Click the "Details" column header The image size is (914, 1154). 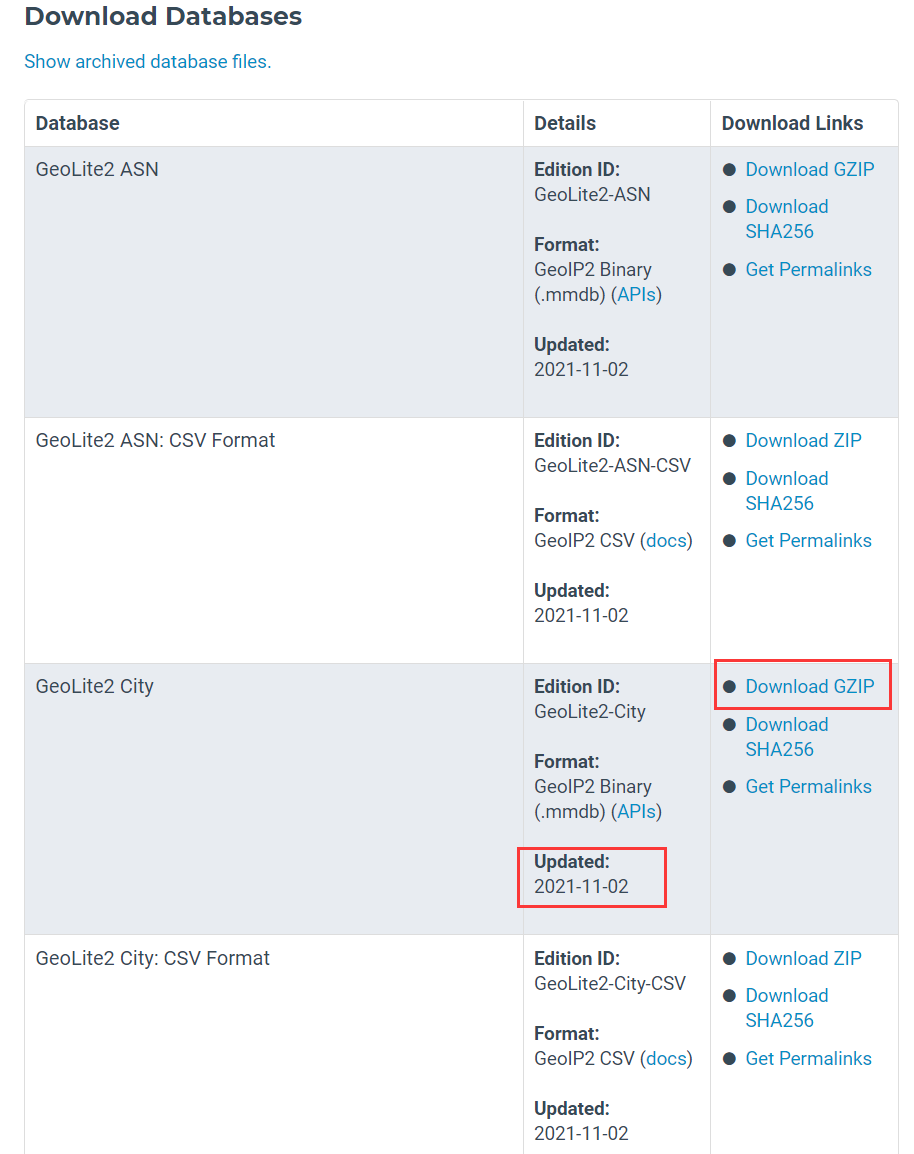point(565,123)
